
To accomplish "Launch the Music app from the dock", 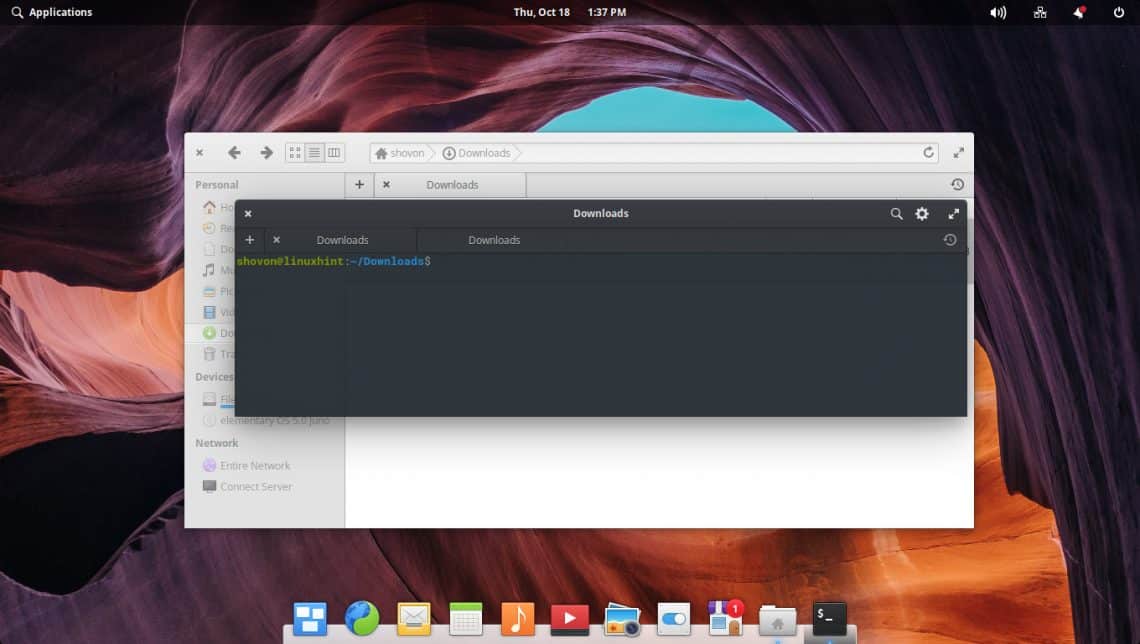I will click(x=517, y=619).
